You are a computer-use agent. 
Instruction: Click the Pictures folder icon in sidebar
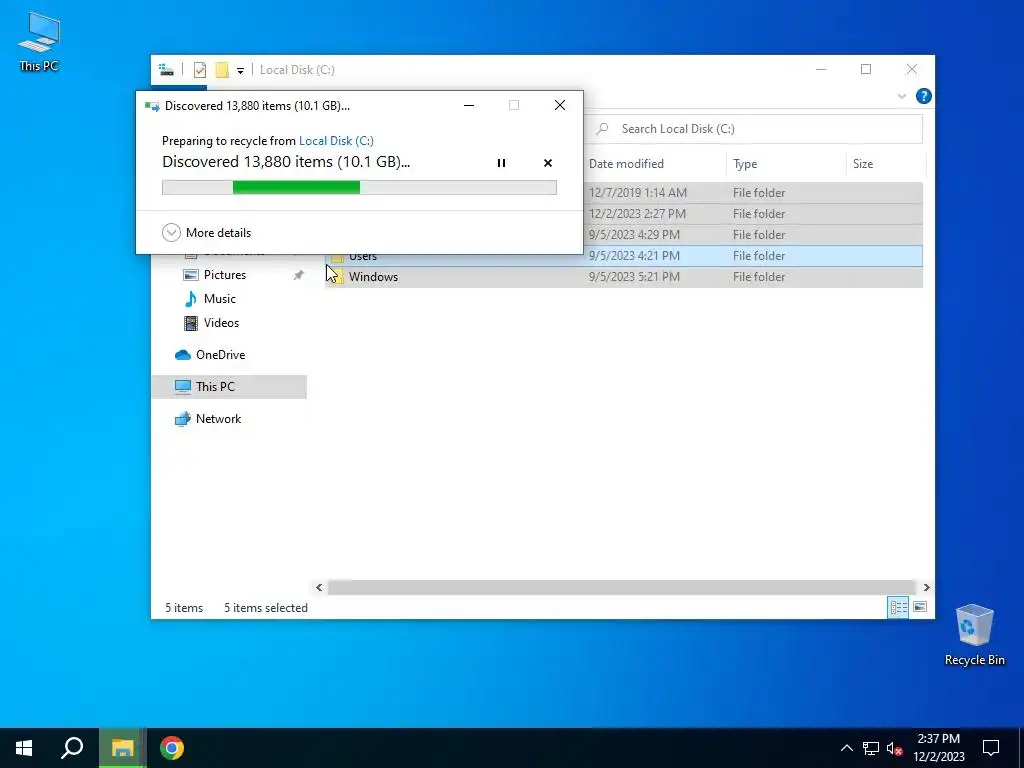191,275
